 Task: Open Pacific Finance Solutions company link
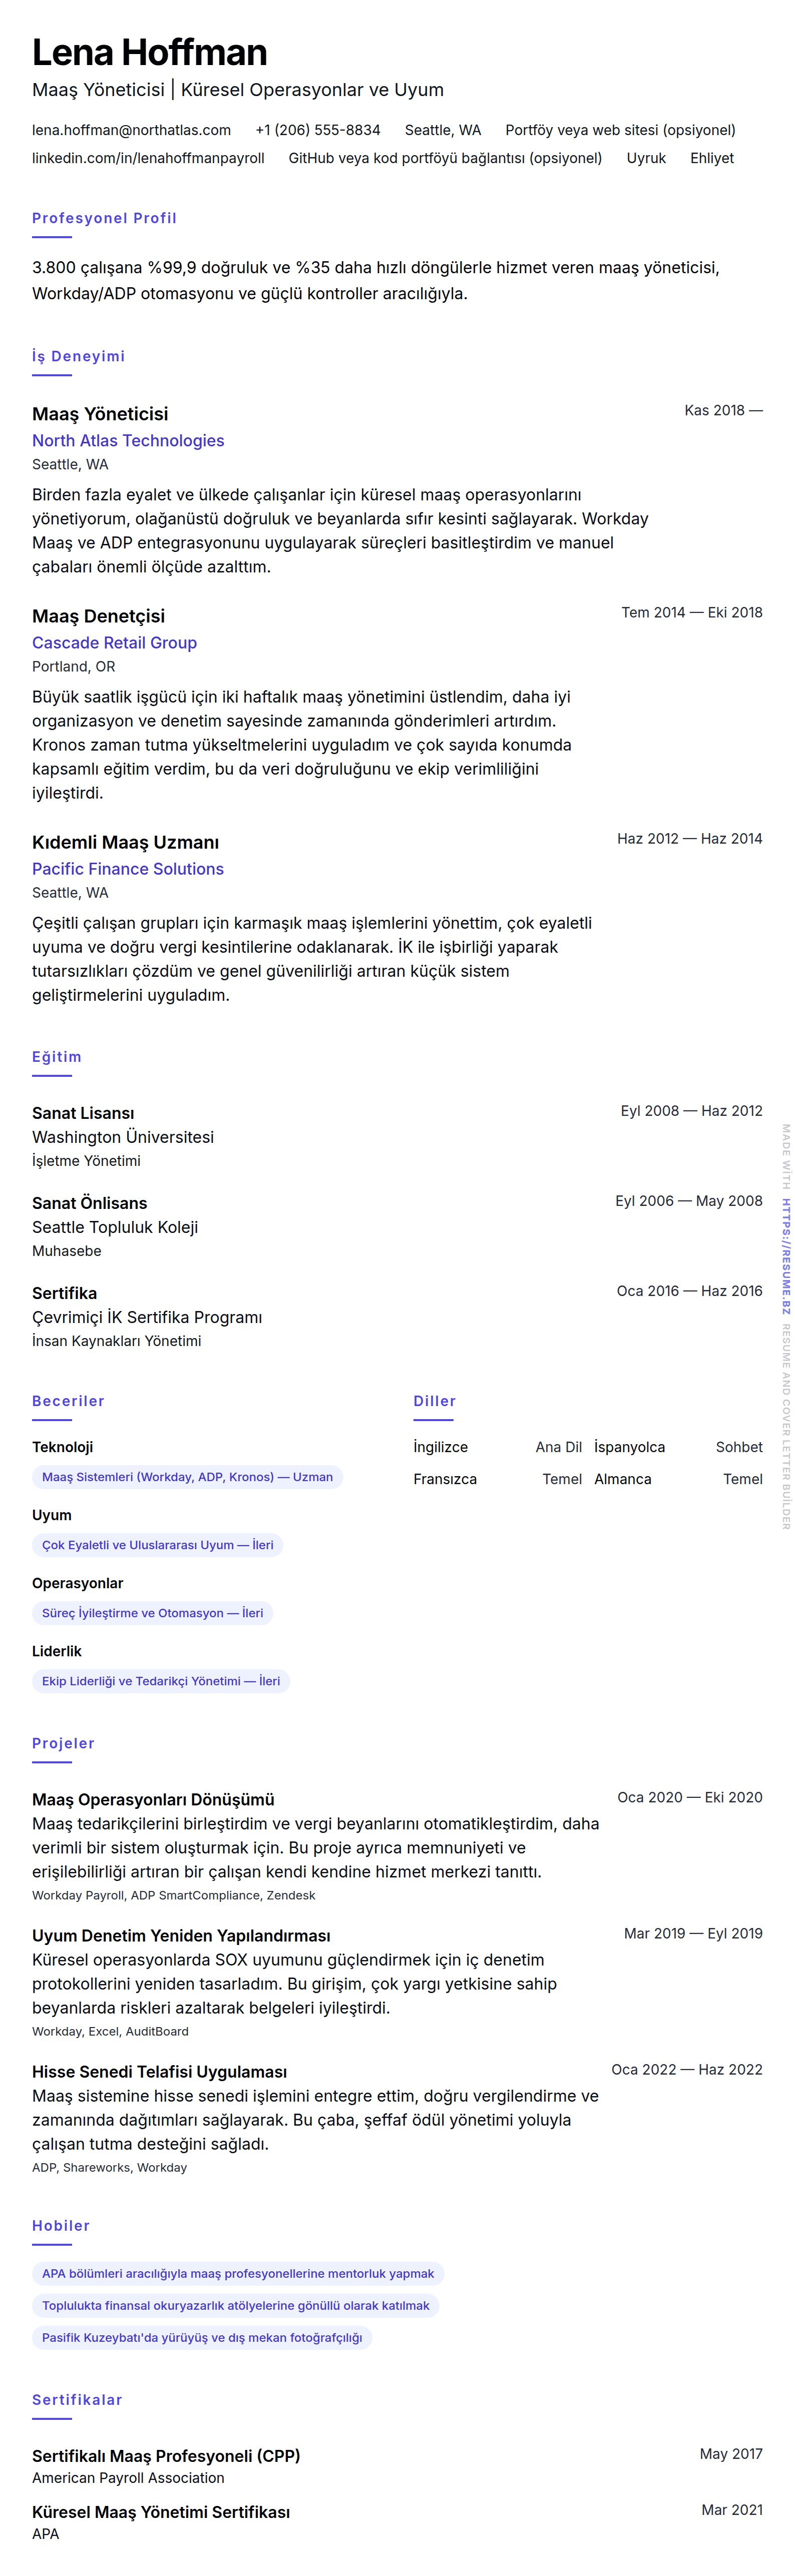click(128, 869)
